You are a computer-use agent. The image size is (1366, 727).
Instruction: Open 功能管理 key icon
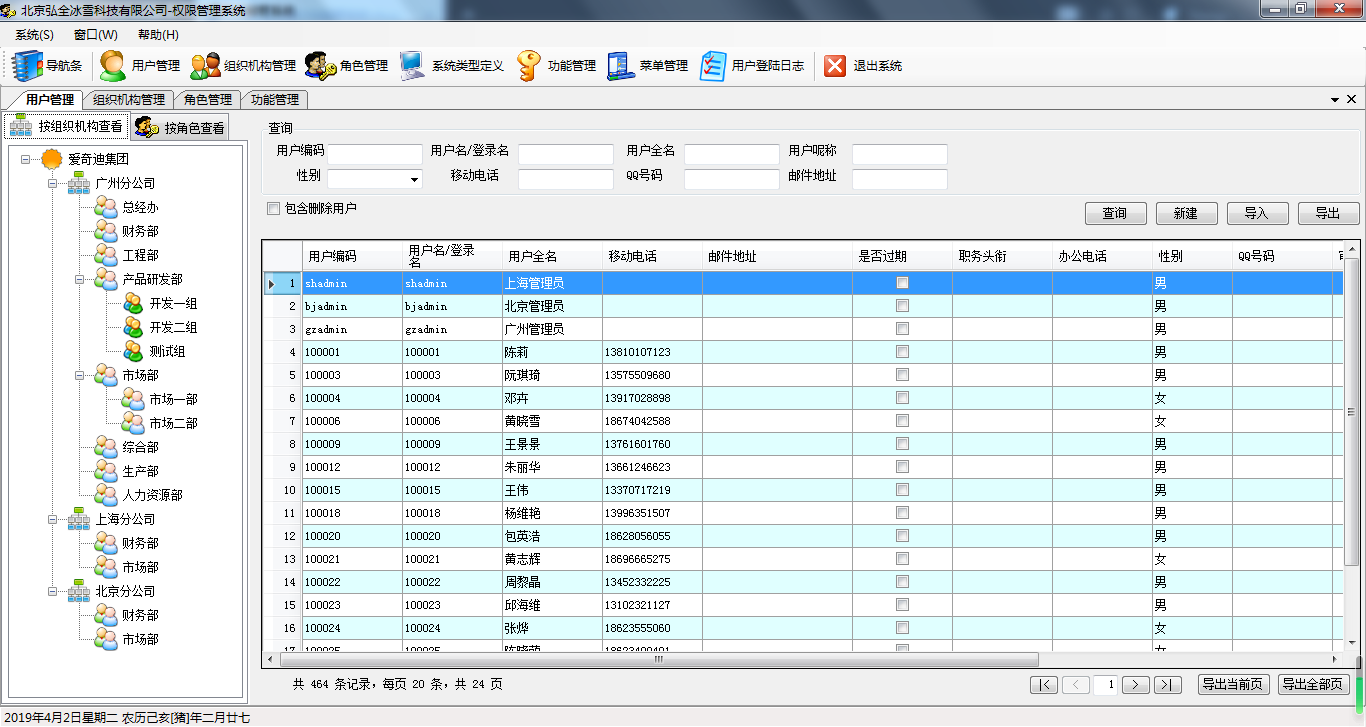[x=529, y=66]
